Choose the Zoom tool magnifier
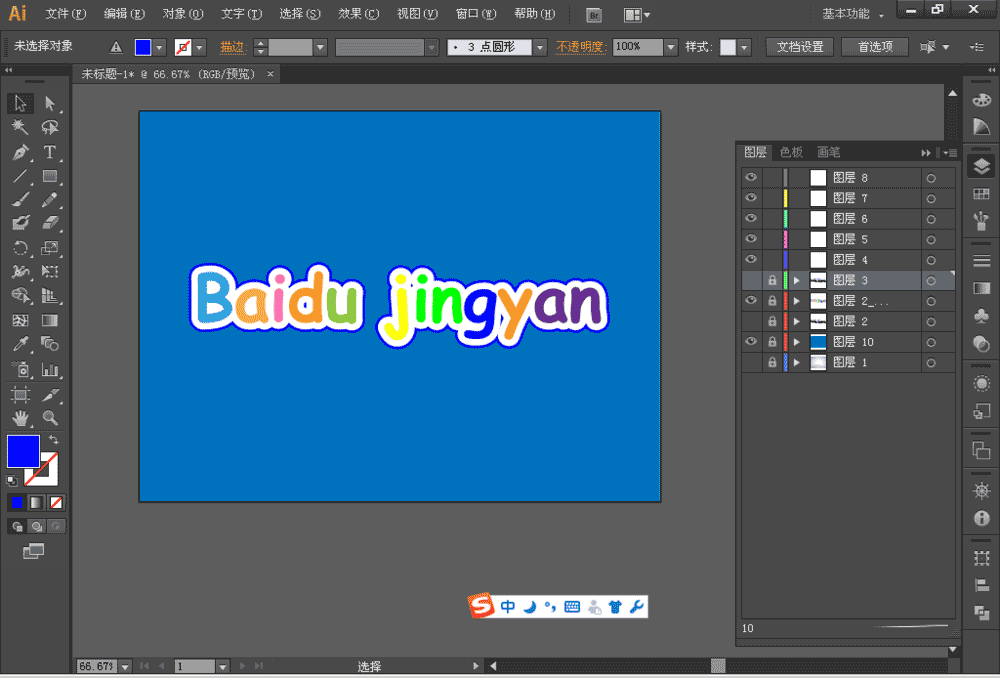Viewport: 1000px width, 678px height. (49, 418)
